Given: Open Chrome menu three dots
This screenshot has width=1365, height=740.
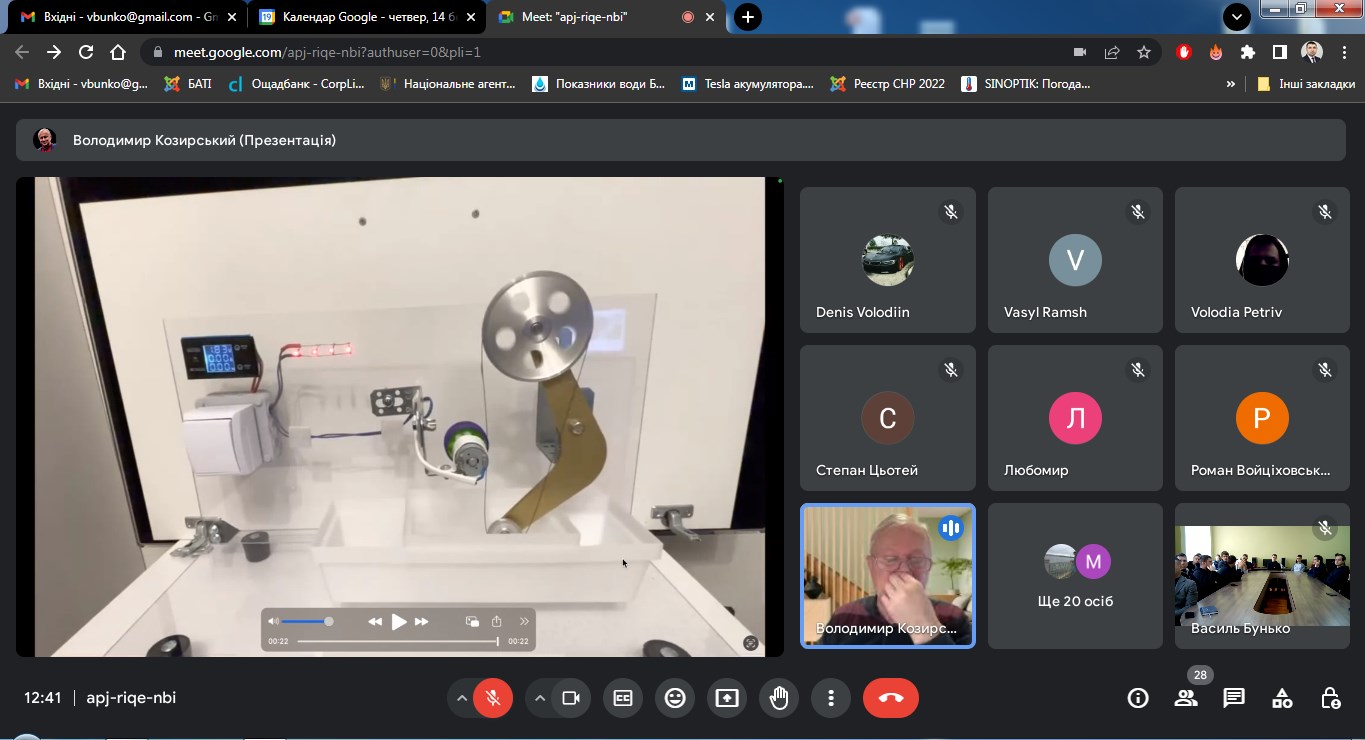Looking at the screenshot, I should tap(1344, 52).
